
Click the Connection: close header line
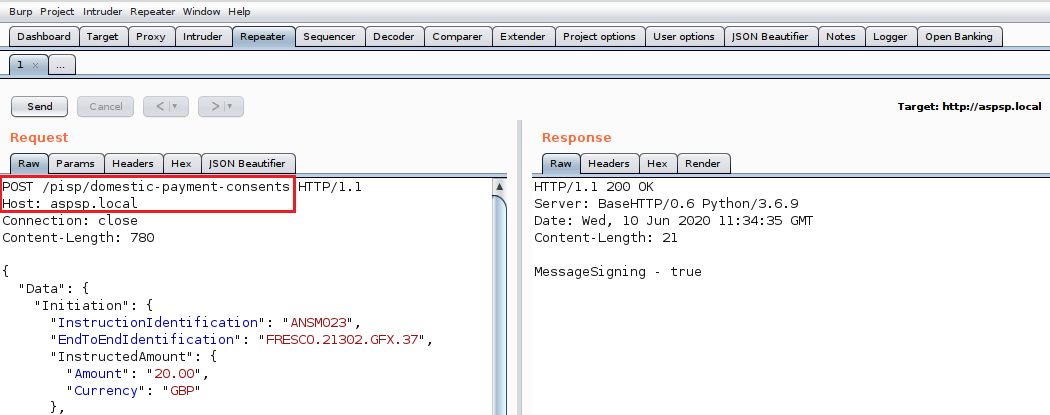70,220
